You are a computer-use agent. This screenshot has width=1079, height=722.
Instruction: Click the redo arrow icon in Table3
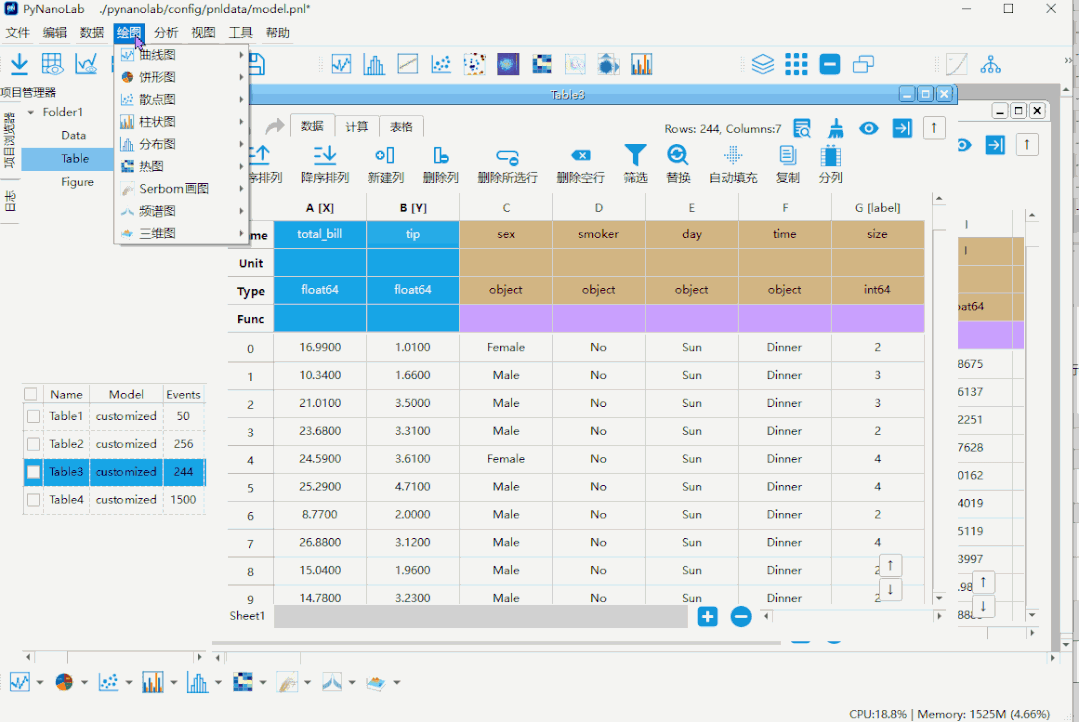[275, 126]
